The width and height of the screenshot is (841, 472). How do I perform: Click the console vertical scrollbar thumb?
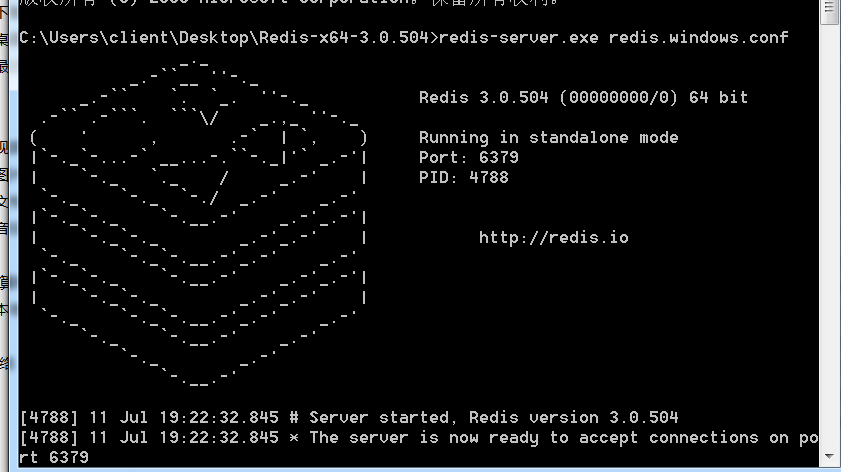pyautogui.click(x=829, y=12)
